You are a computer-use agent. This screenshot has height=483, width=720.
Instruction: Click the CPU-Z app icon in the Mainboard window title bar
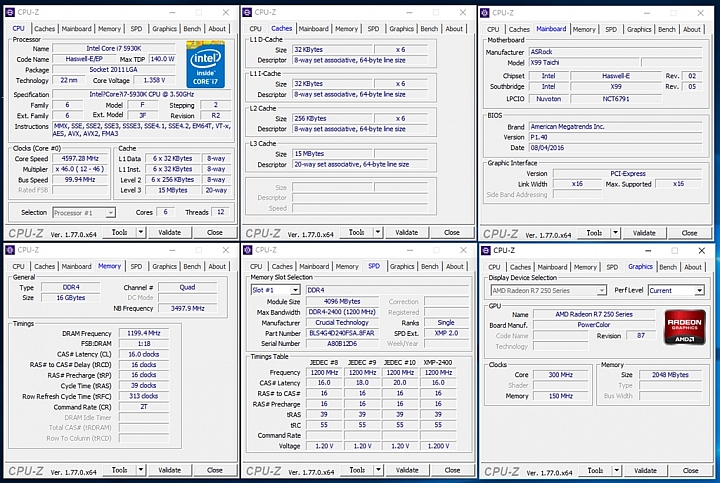(x=485, y=13)
